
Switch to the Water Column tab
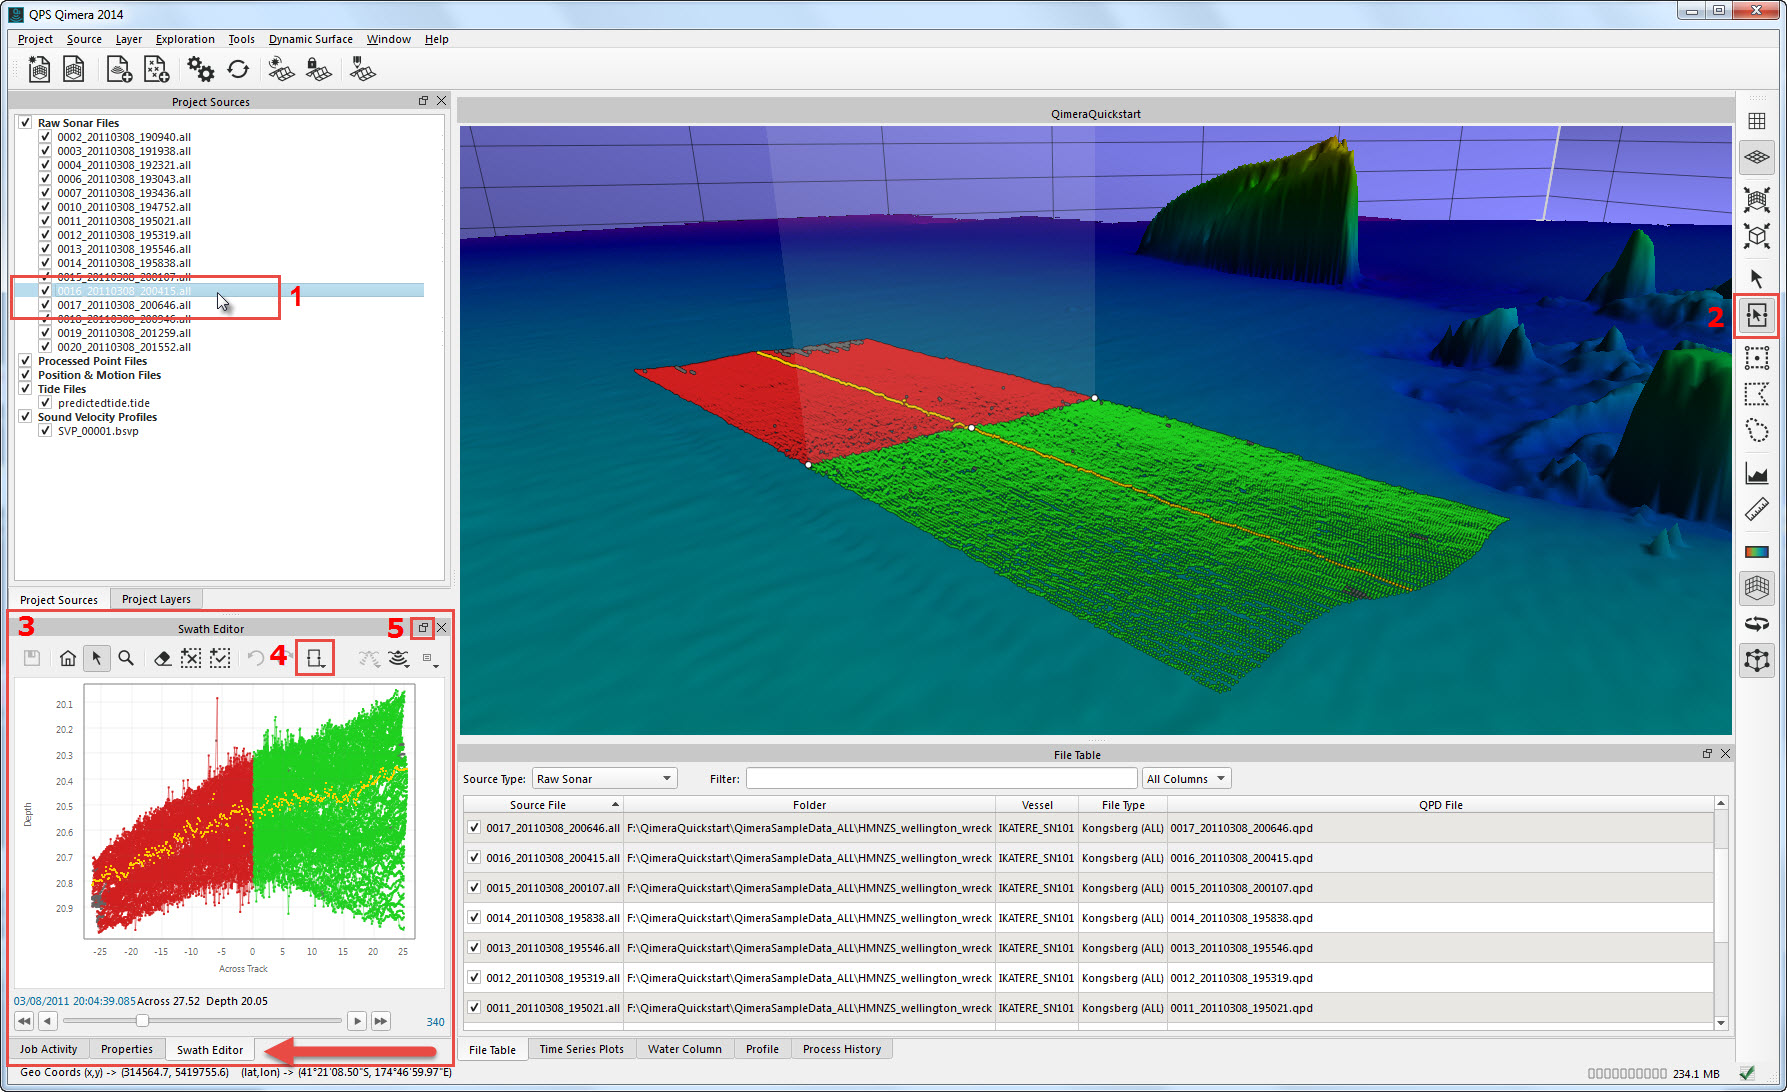coord(684,1049)
